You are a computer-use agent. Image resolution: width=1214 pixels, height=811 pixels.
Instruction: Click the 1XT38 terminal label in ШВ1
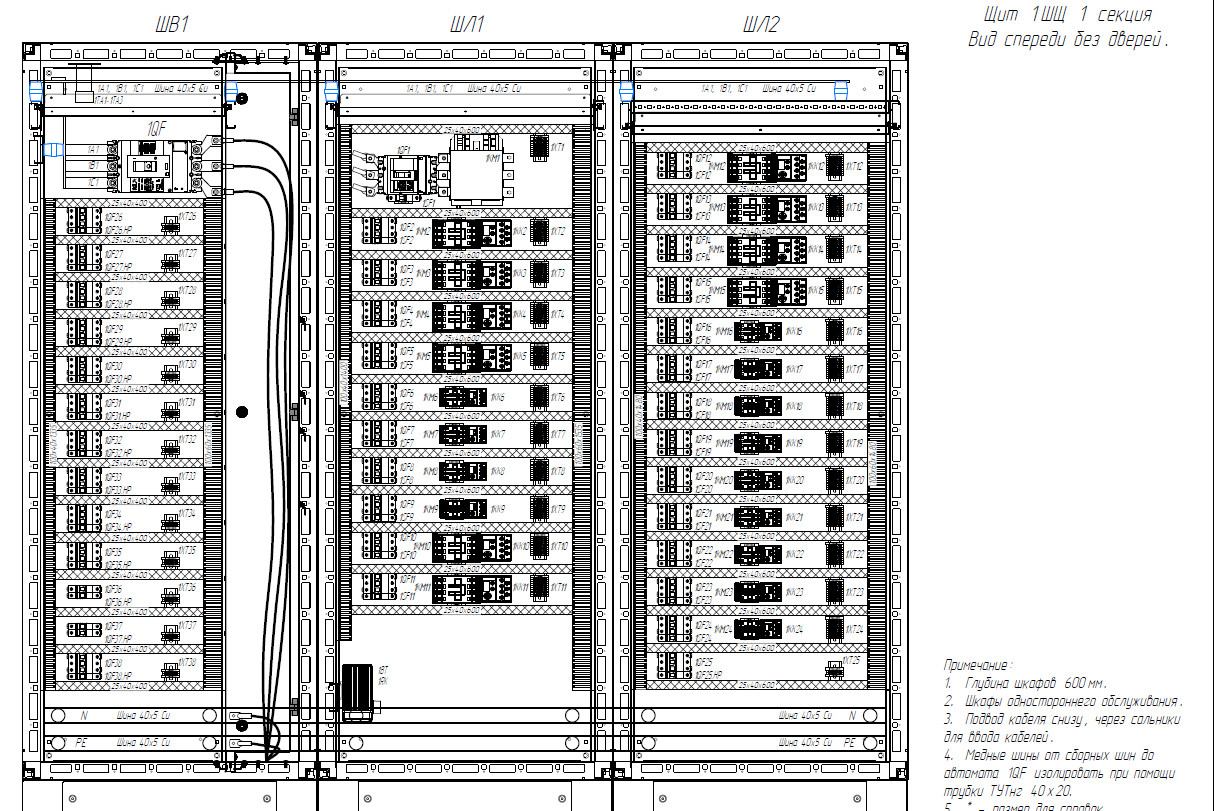tap(187, 663)
